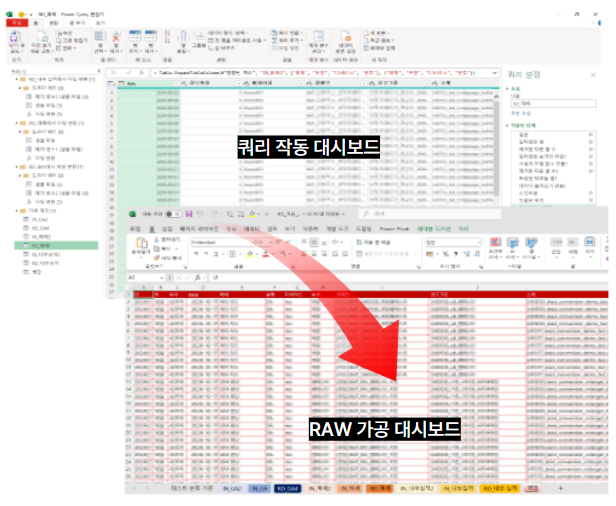Click the Save icon in Excel title bar
The width and height of the screenshot is (616, 506).
(x=189, y=214)
